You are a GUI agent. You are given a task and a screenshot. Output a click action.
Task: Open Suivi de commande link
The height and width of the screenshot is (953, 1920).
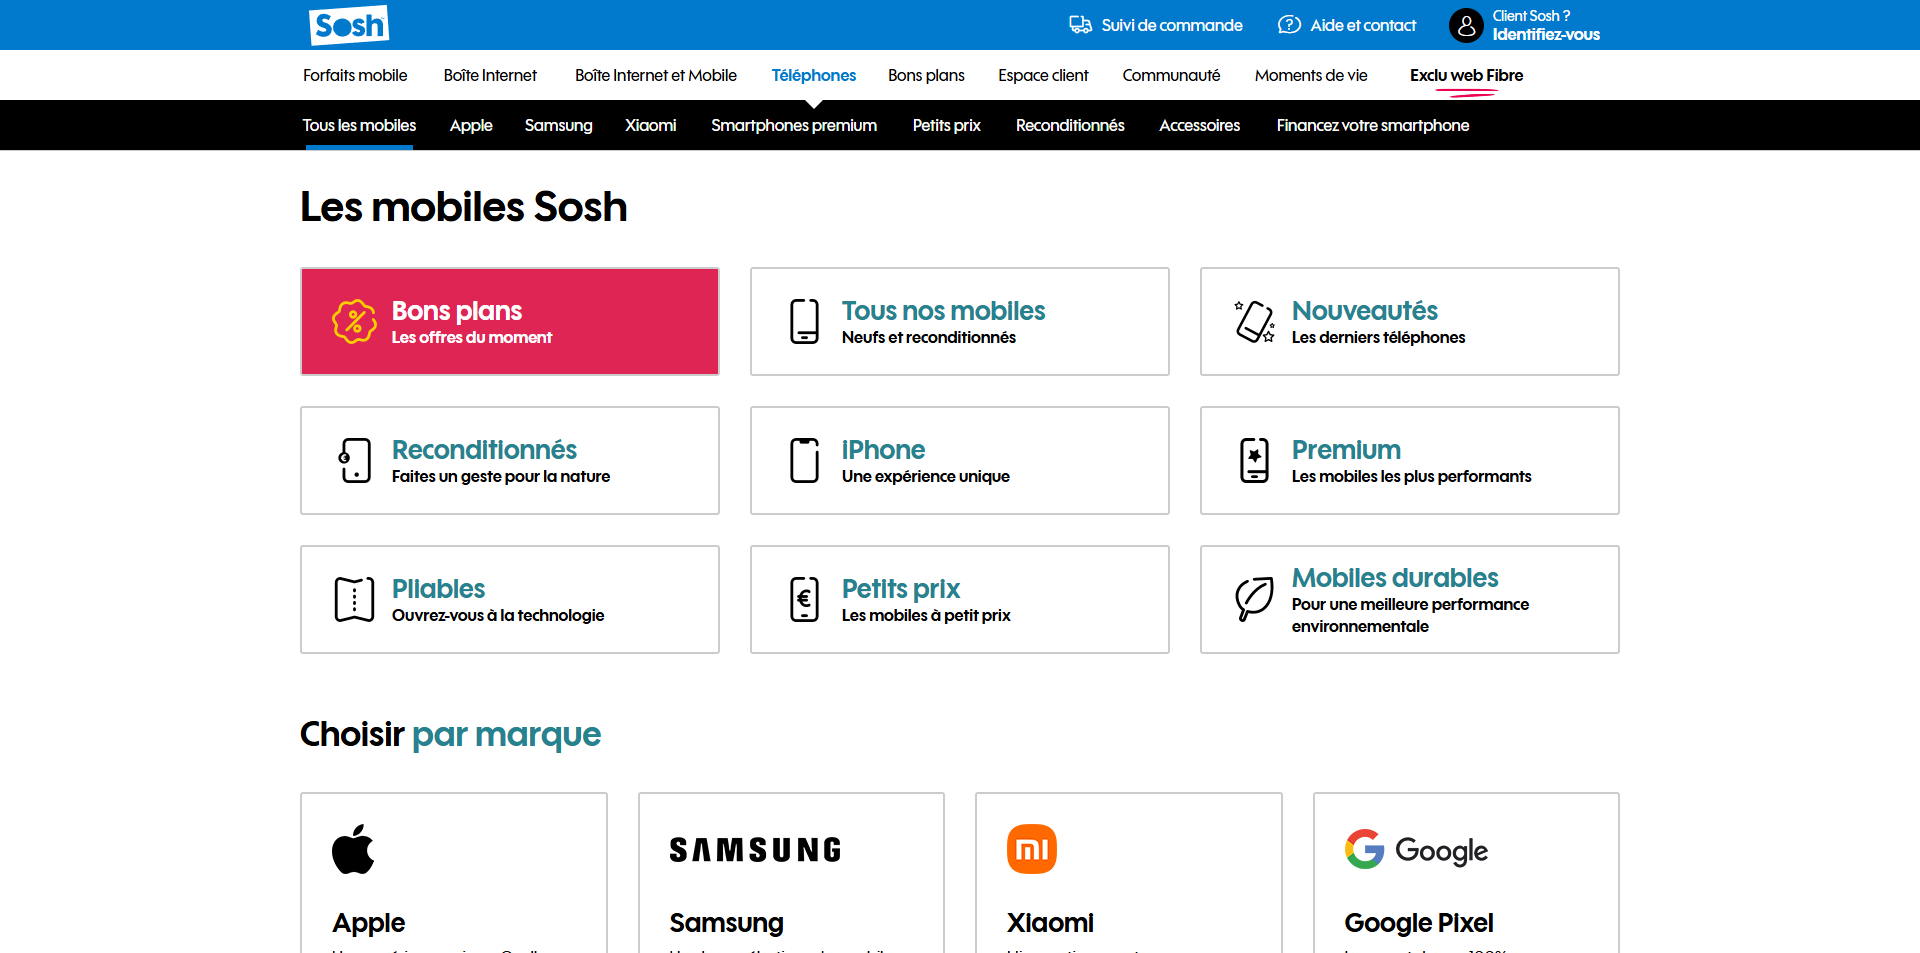(1172, 25)
